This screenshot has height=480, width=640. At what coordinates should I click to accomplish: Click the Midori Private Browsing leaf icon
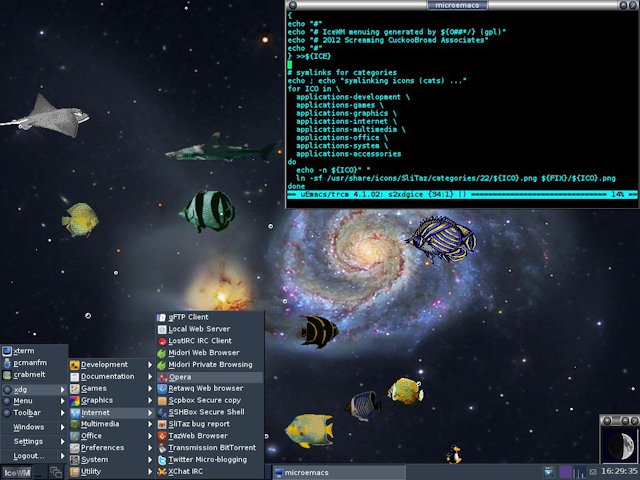(x=162, y=365)
